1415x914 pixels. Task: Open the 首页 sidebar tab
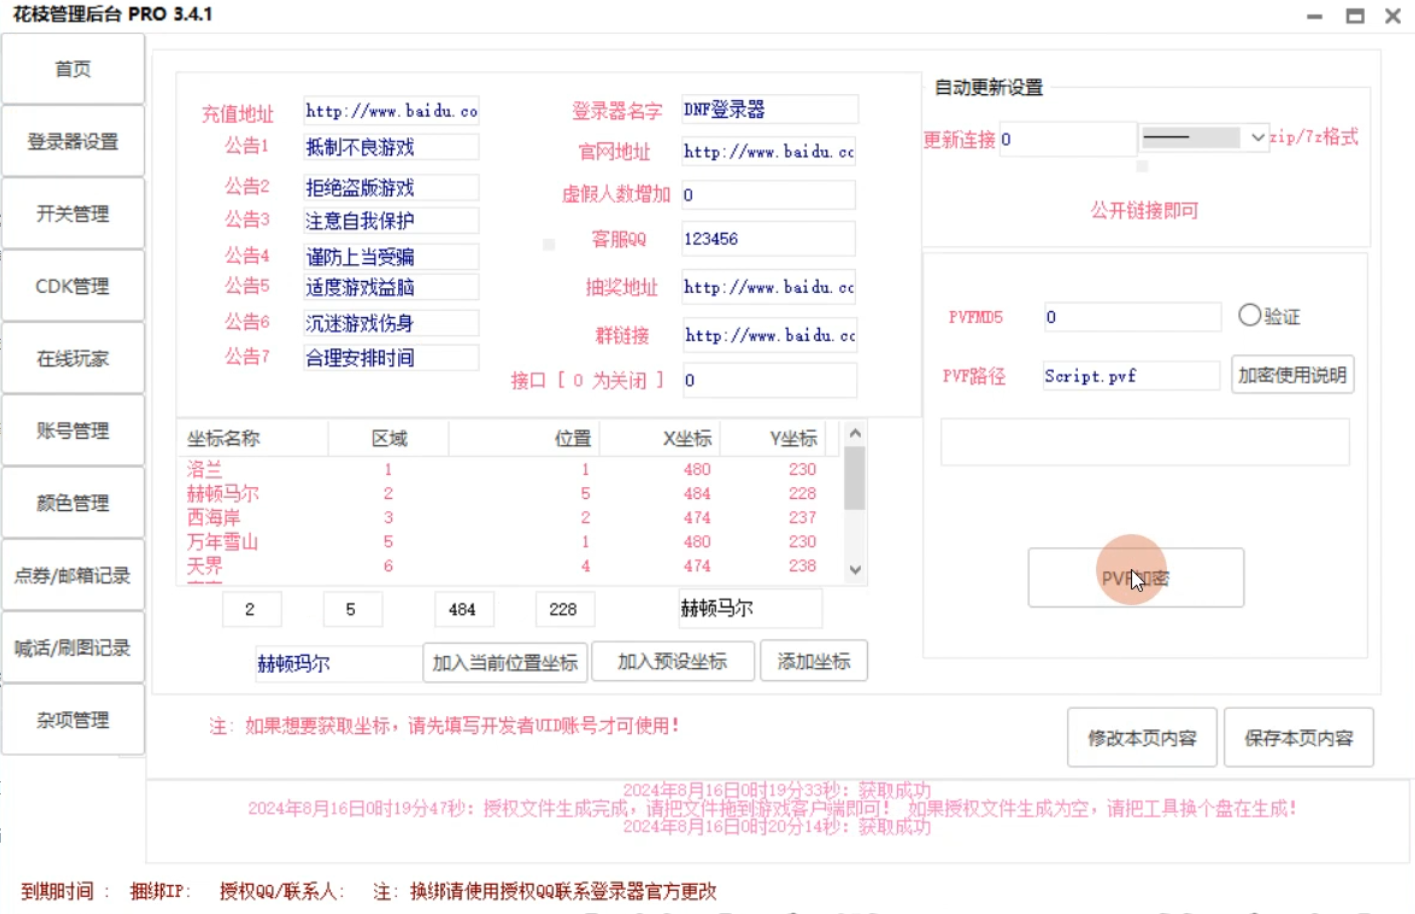pos(73,69)
